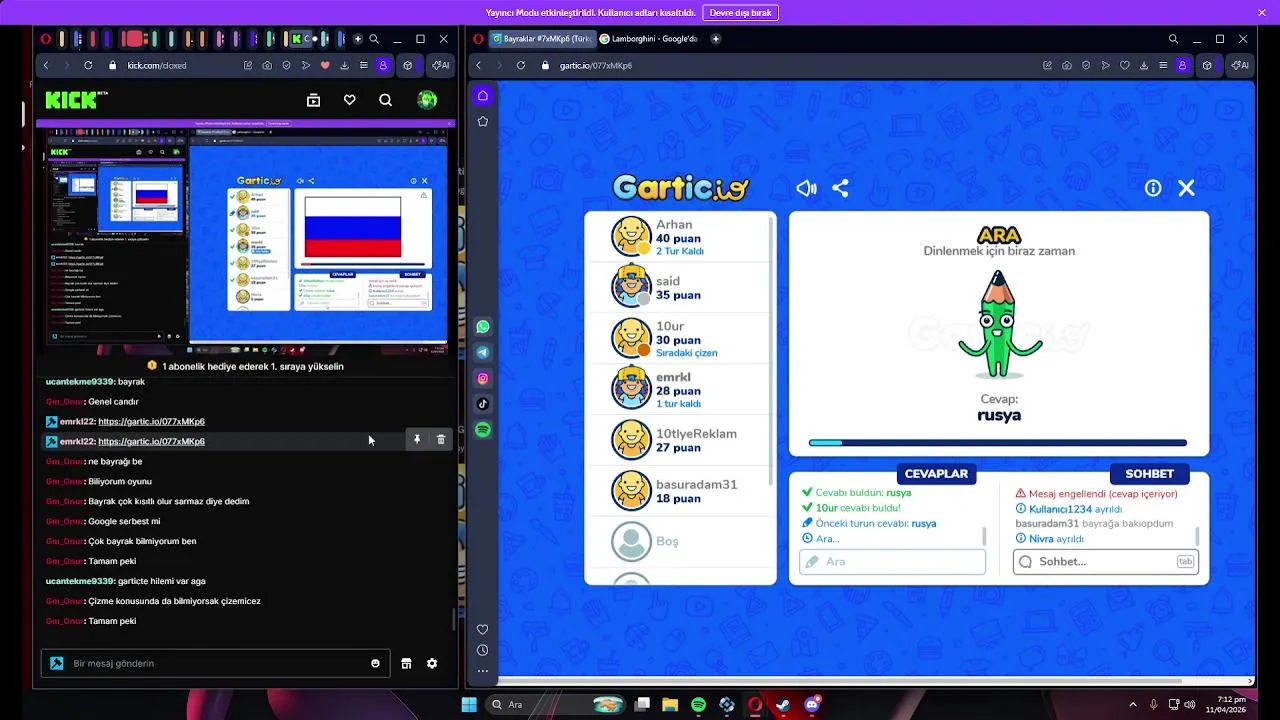Open emoji picker in Kick chat
1280x720 pixels.
(376, 663)
